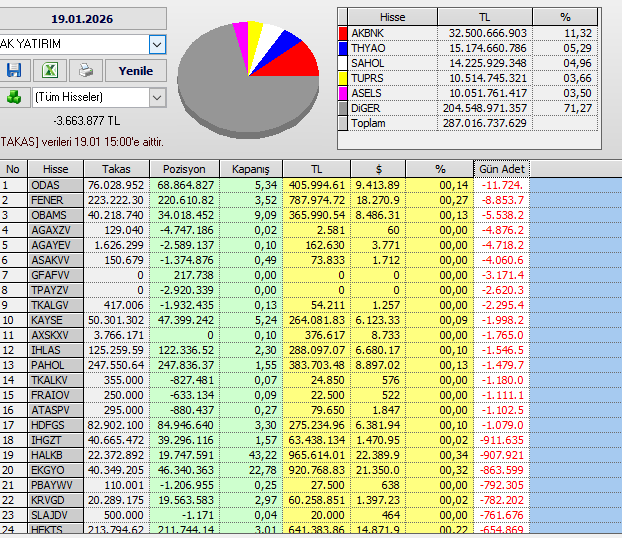This screenshot has width=622, height=538.
Task: Click the Toplam value 287.016.737.629
Action: (485, 123)
